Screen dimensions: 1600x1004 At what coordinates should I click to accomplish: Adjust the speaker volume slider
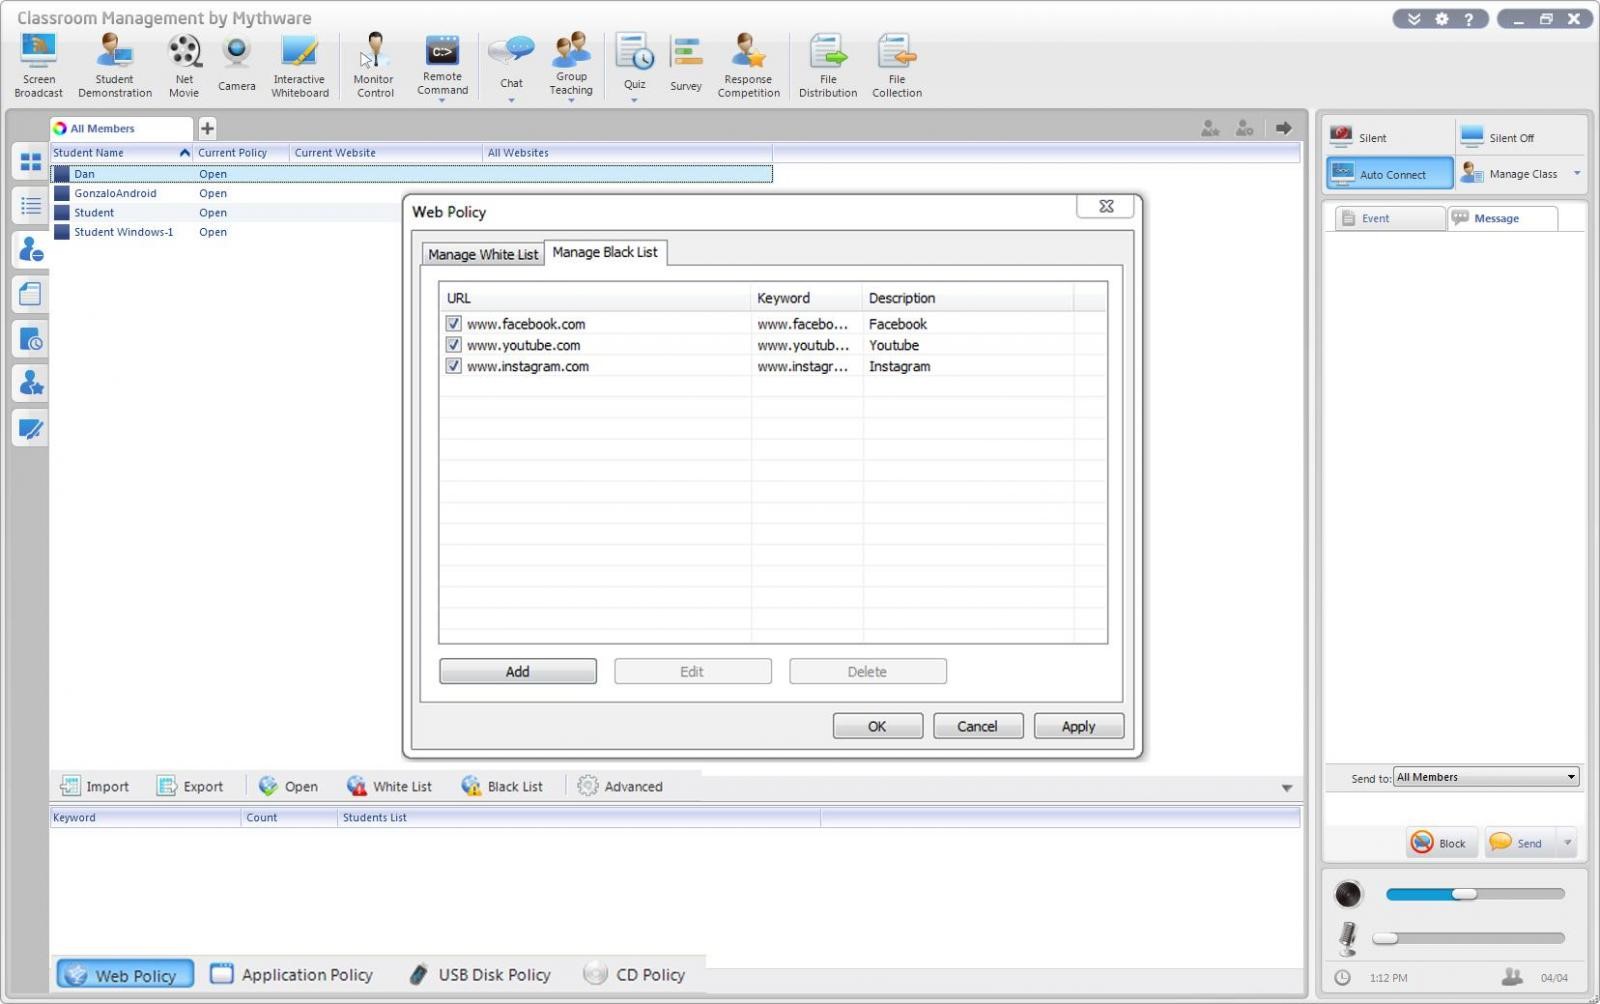(x=1466, y=893)
